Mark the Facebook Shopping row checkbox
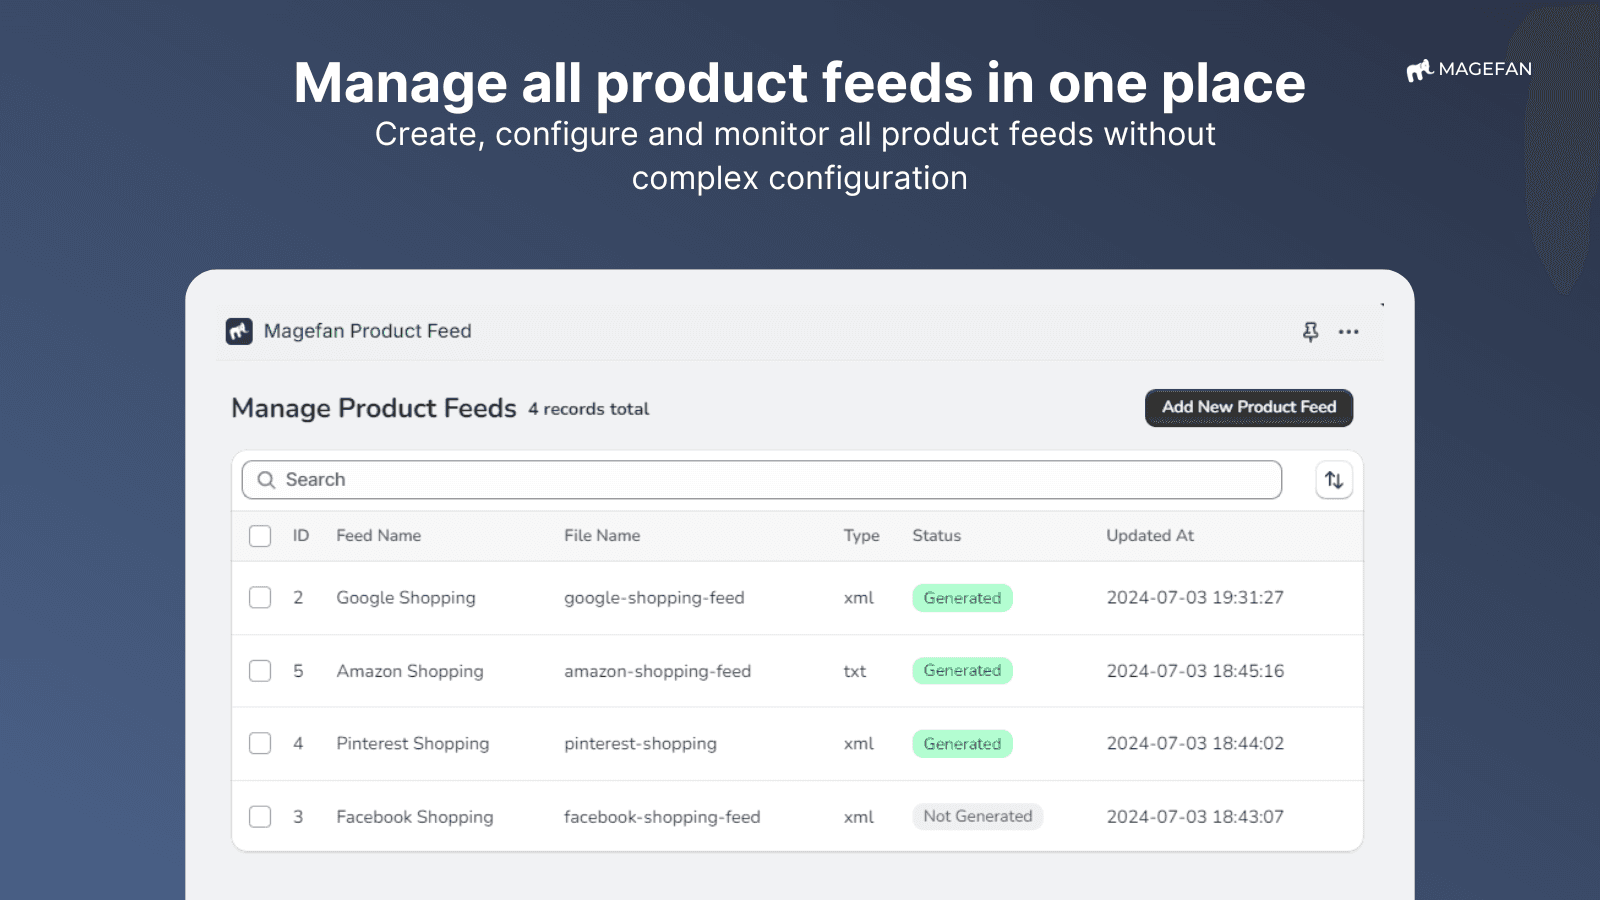 point(260,817)
